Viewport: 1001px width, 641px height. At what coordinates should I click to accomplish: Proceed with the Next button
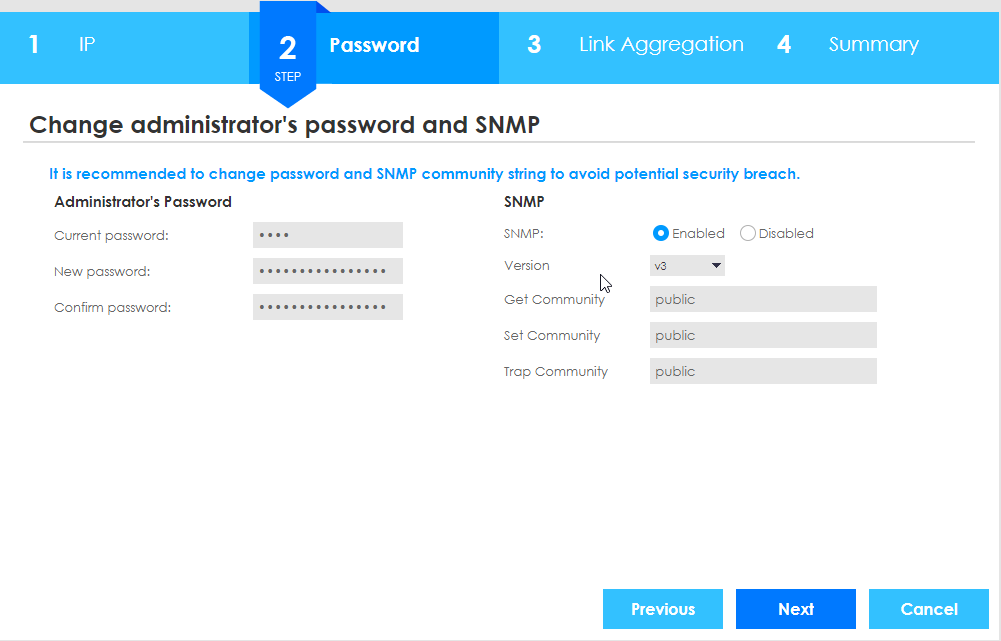click(796, 609)
